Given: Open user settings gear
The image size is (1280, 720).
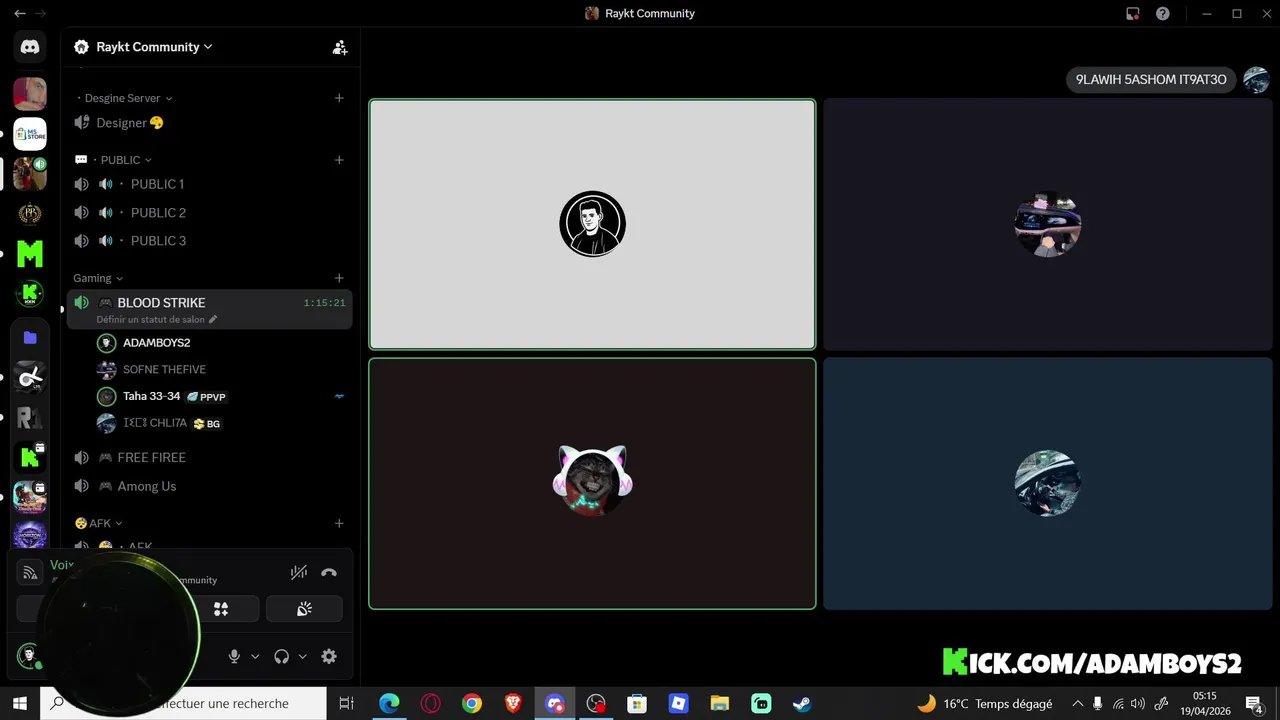Looking at the screenshot, I should tap(329, 657).
